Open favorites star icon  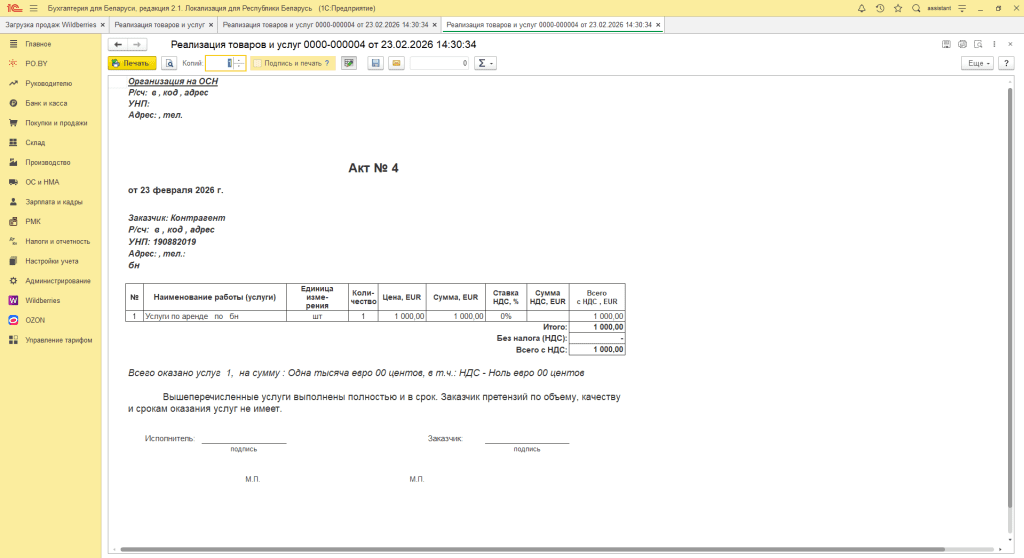tap(898, 8)
